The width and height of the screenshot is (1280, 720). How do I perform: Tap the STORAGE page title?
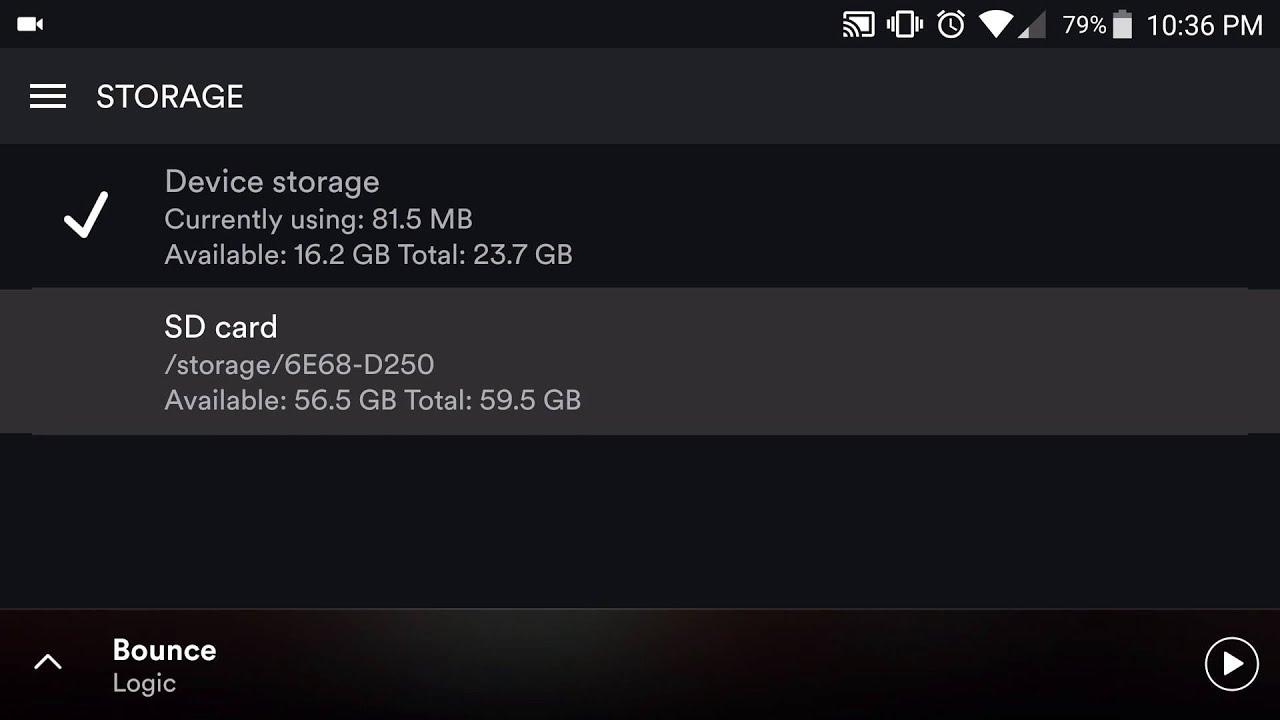point(170,96)
